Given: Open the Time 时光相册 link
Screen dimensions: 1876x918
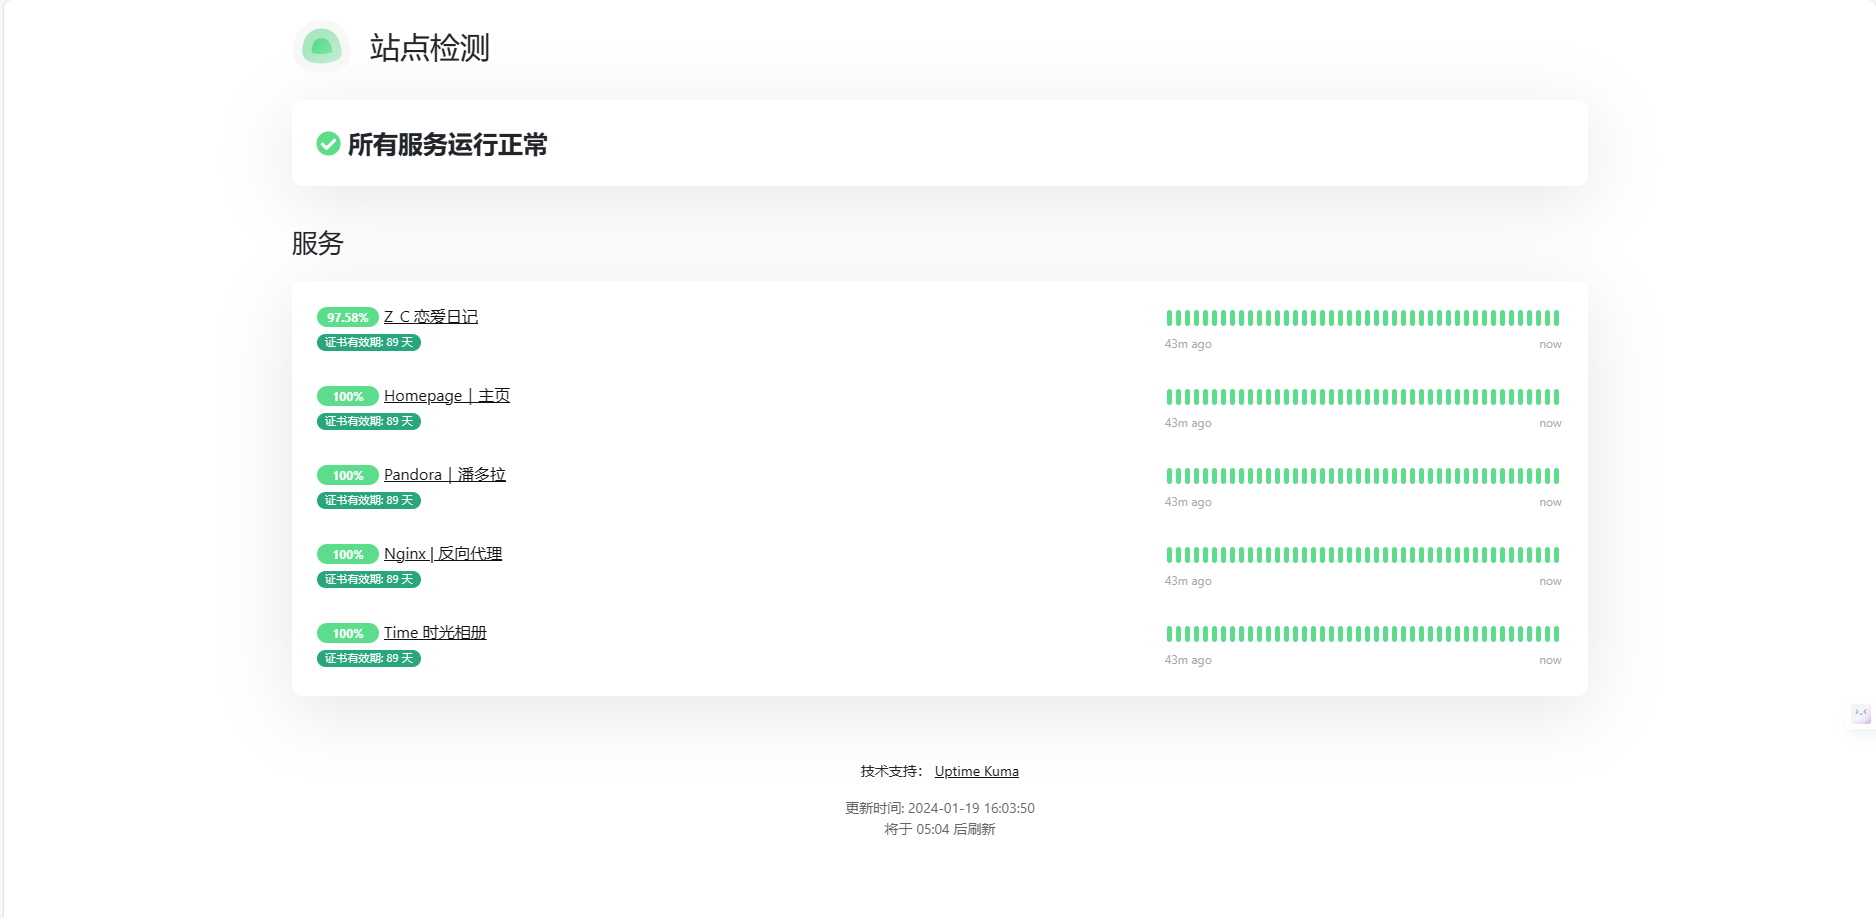Looking at the screenshot, I should point(435,632).
